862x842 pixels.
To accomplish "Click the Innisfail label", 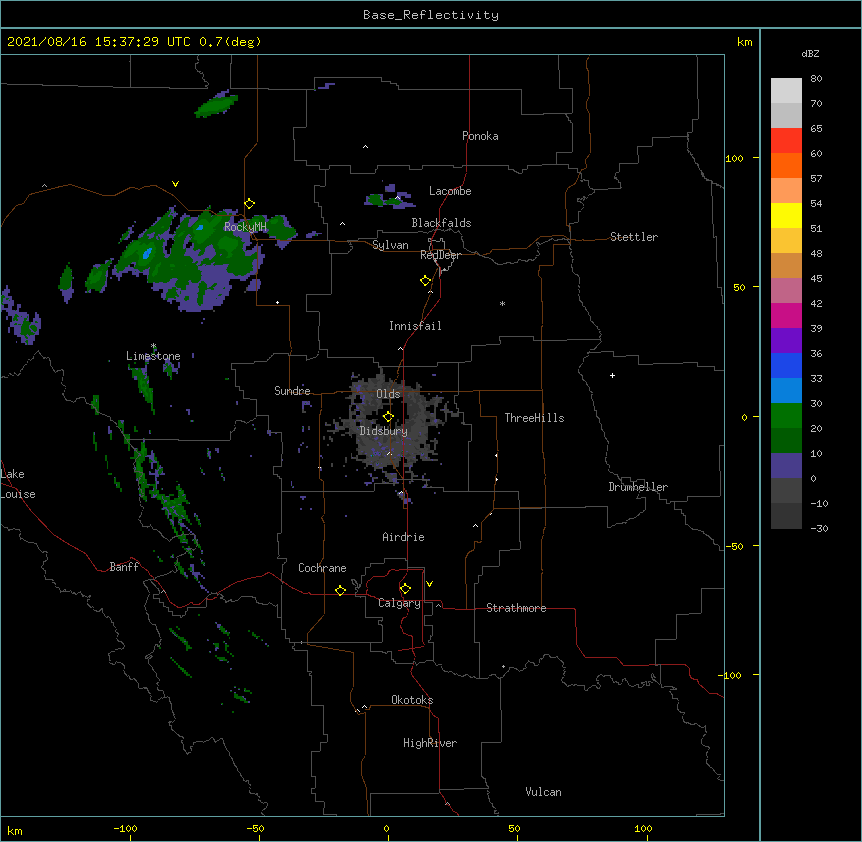I will click(415, 326).
